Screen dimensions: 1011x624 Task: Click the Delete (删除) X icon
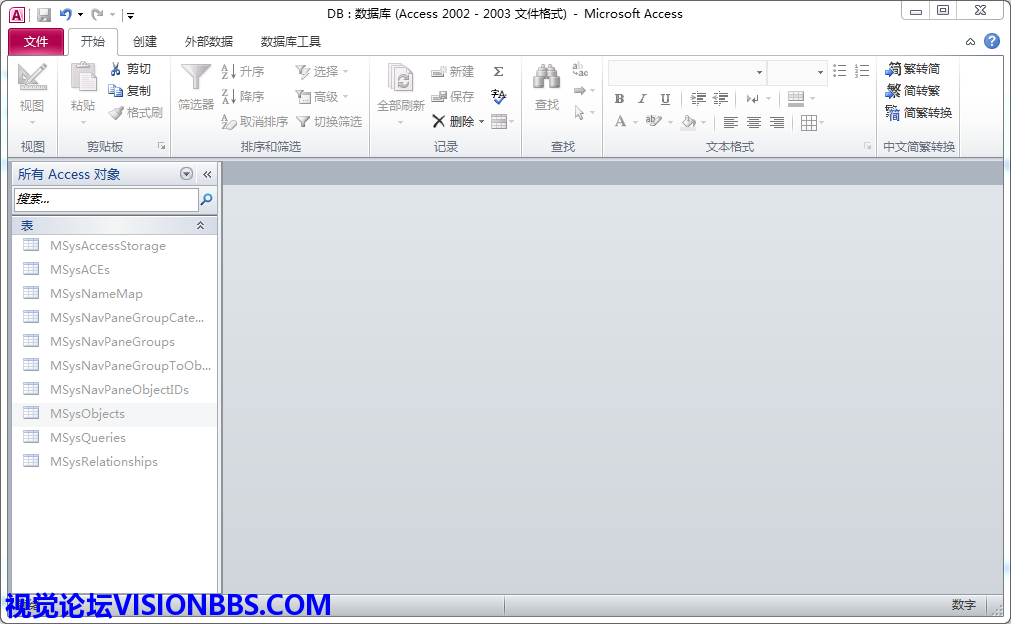[439, 121]
